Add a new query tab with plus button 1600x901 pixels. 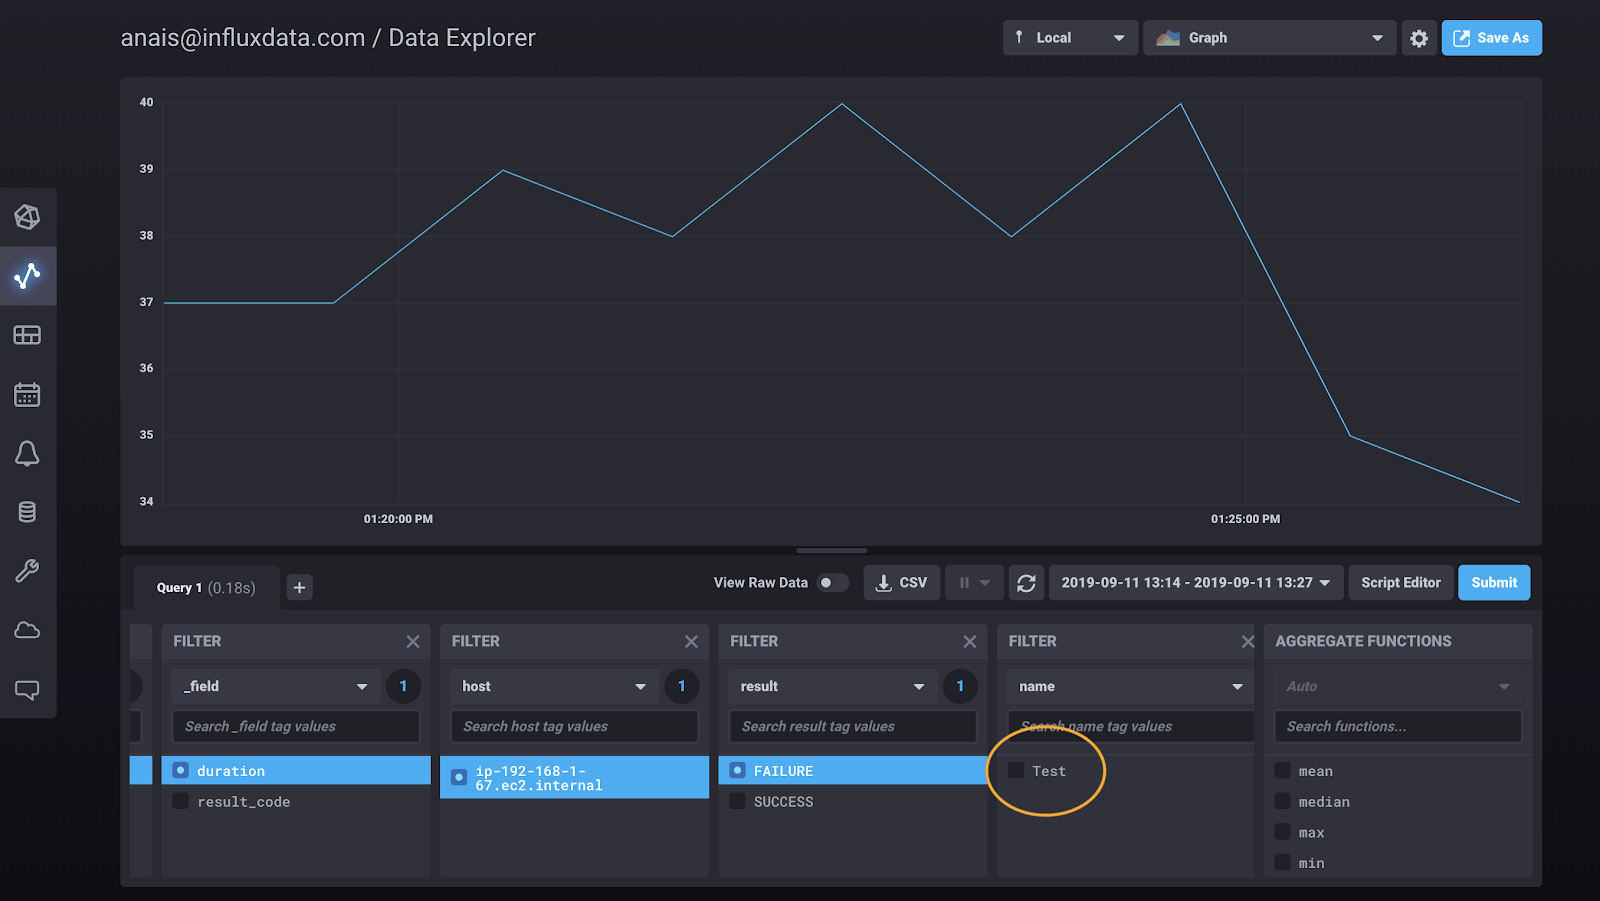tap(299, 588)
